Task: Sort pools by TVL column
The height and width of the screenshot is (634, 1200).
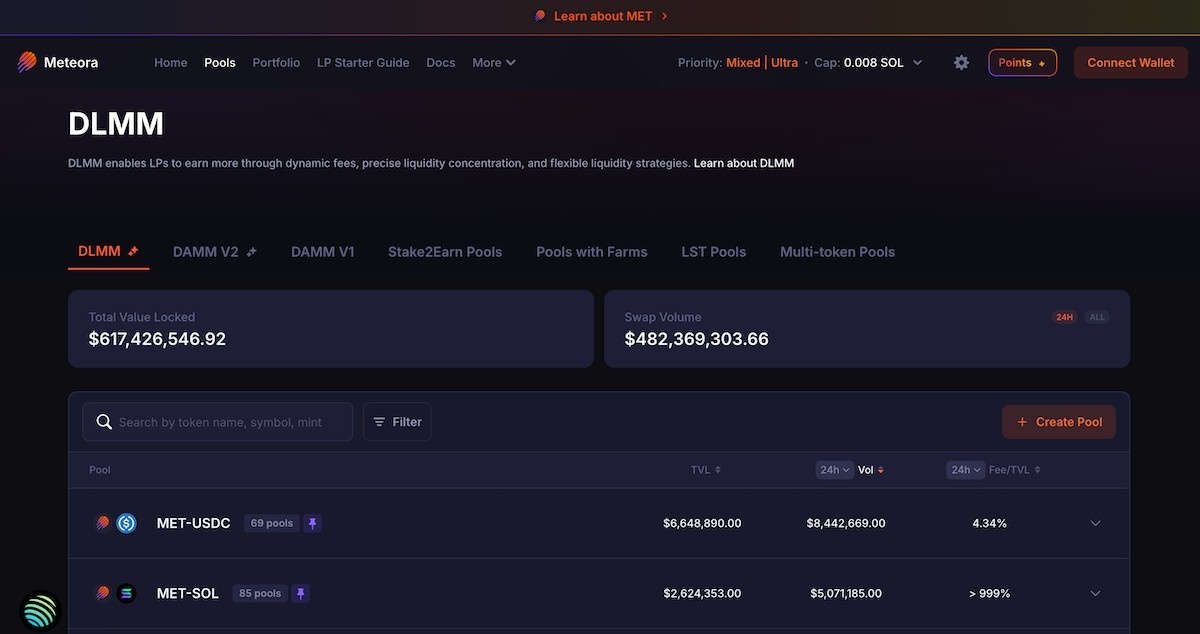Action: point(705,470)
